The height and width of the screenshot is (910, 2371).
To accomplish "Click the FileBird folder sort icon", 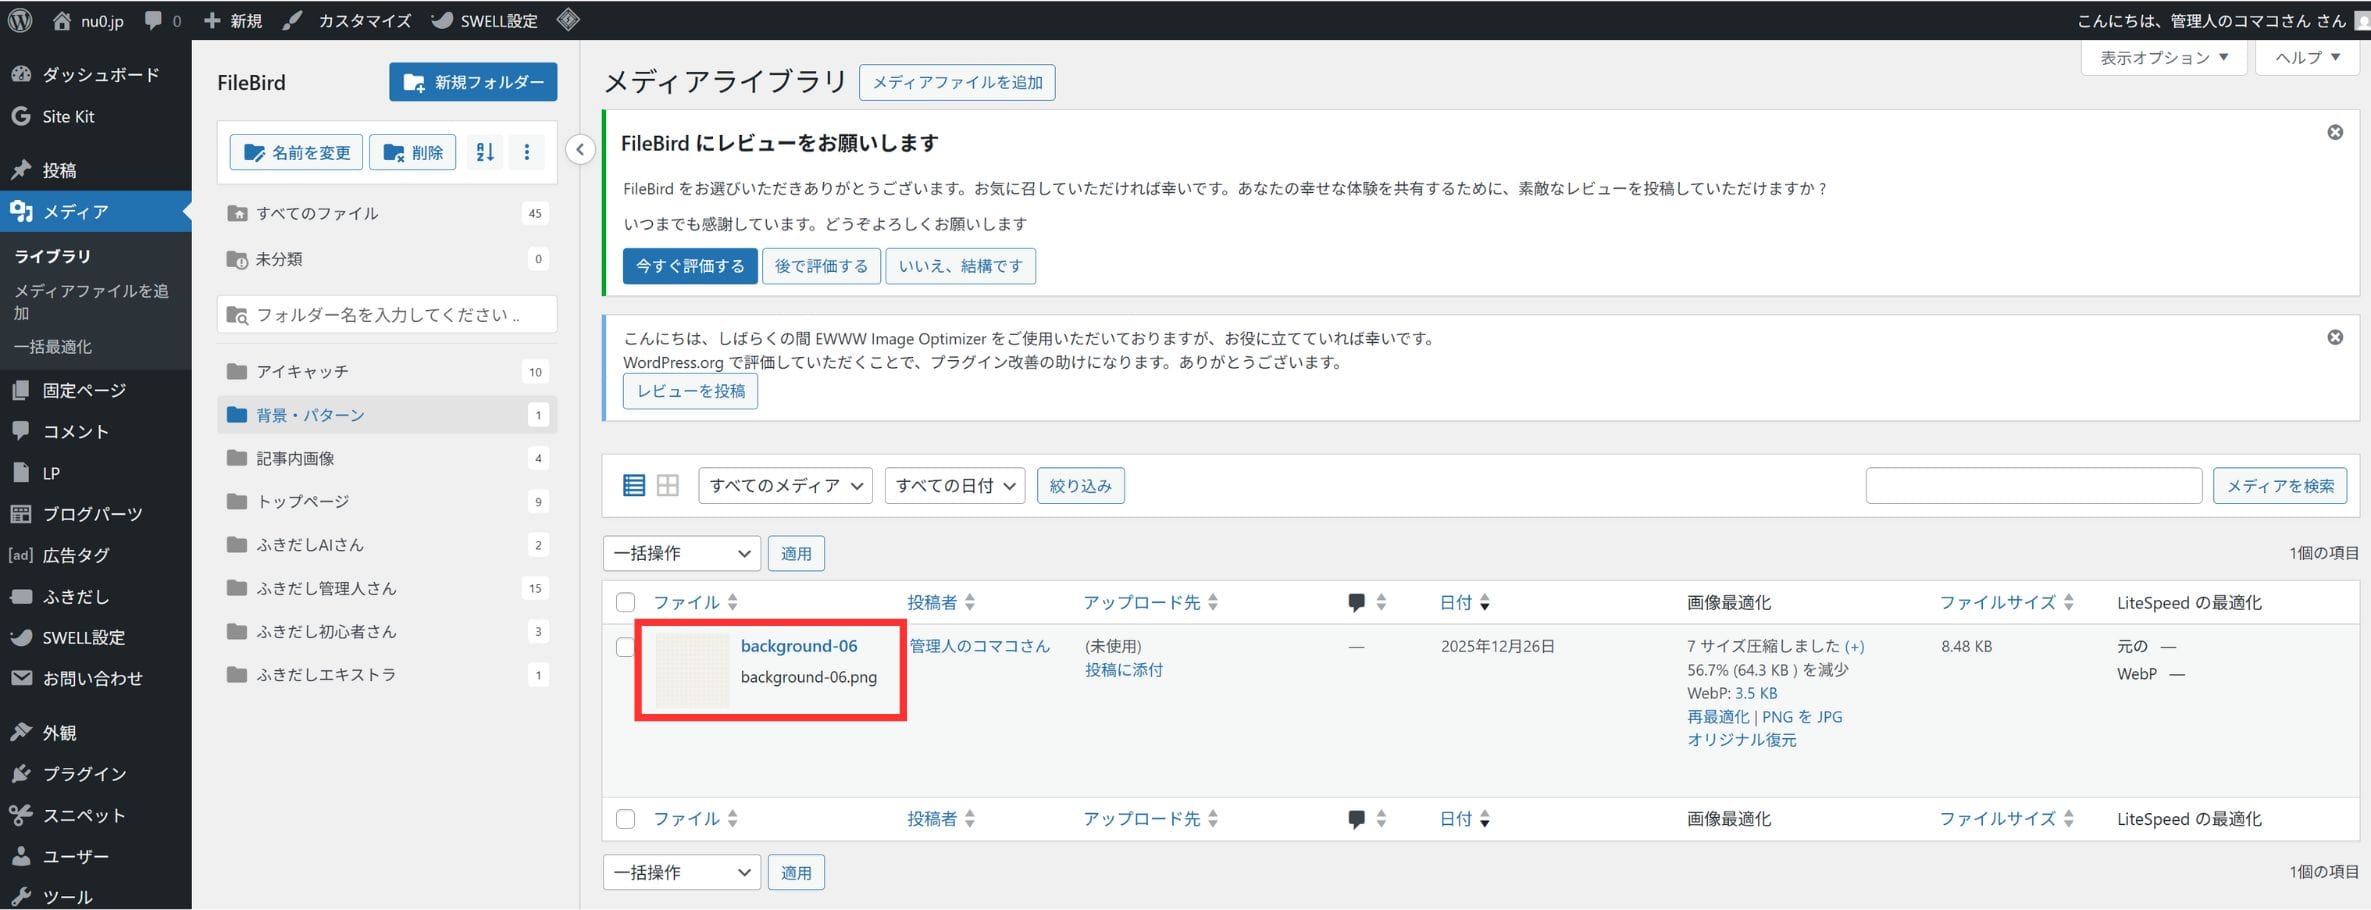I will point(485,152).
